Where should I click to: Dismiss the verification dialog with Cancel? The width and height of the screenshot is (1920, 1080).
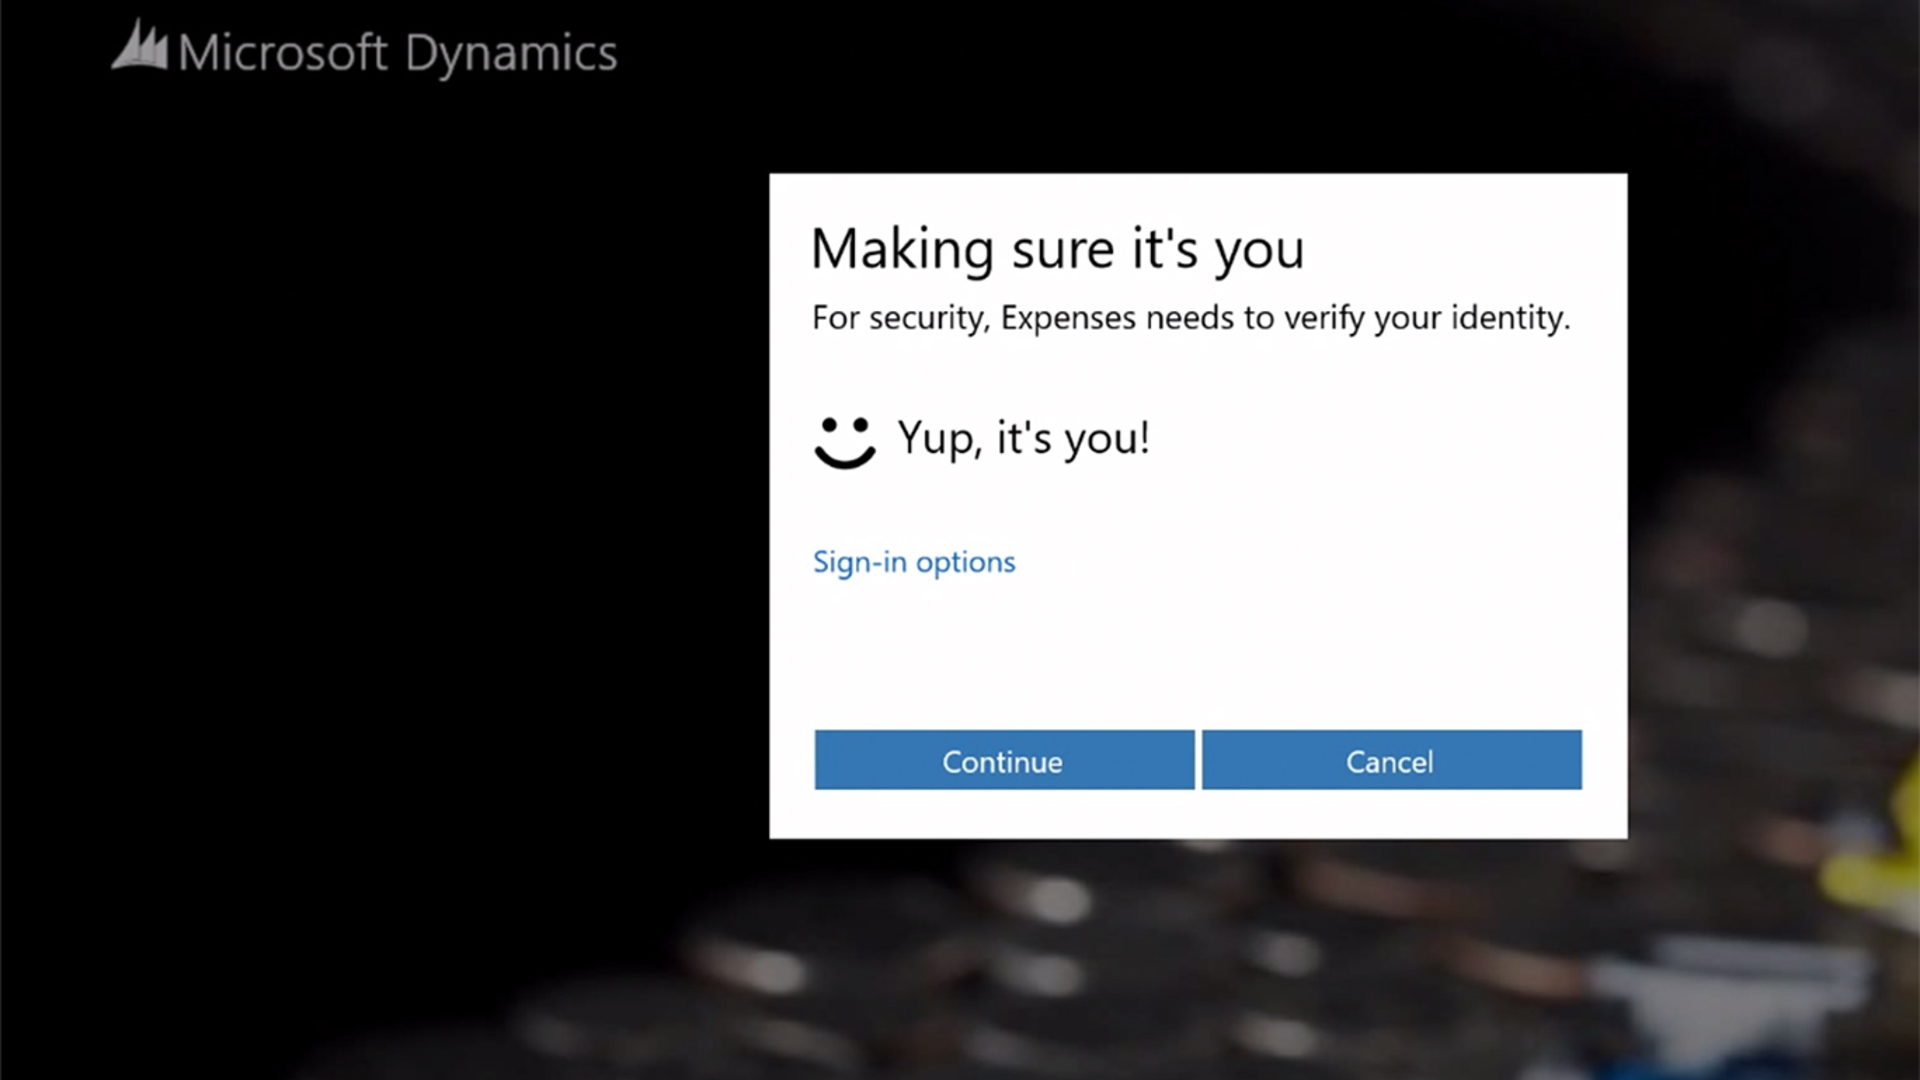[1391, 760]
